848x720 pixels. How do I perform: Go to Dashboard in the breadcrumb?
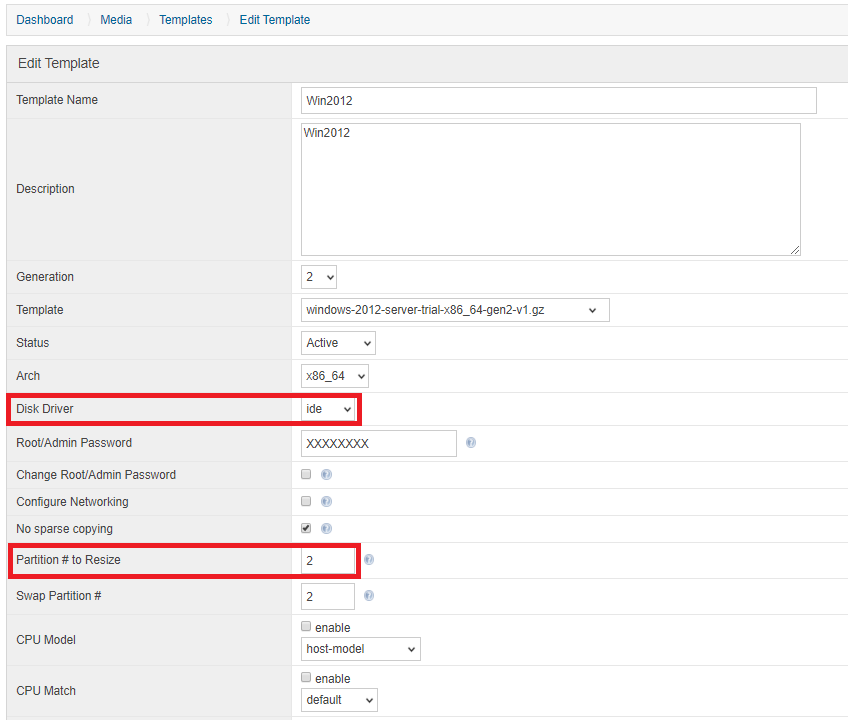[x=45, y=20]
